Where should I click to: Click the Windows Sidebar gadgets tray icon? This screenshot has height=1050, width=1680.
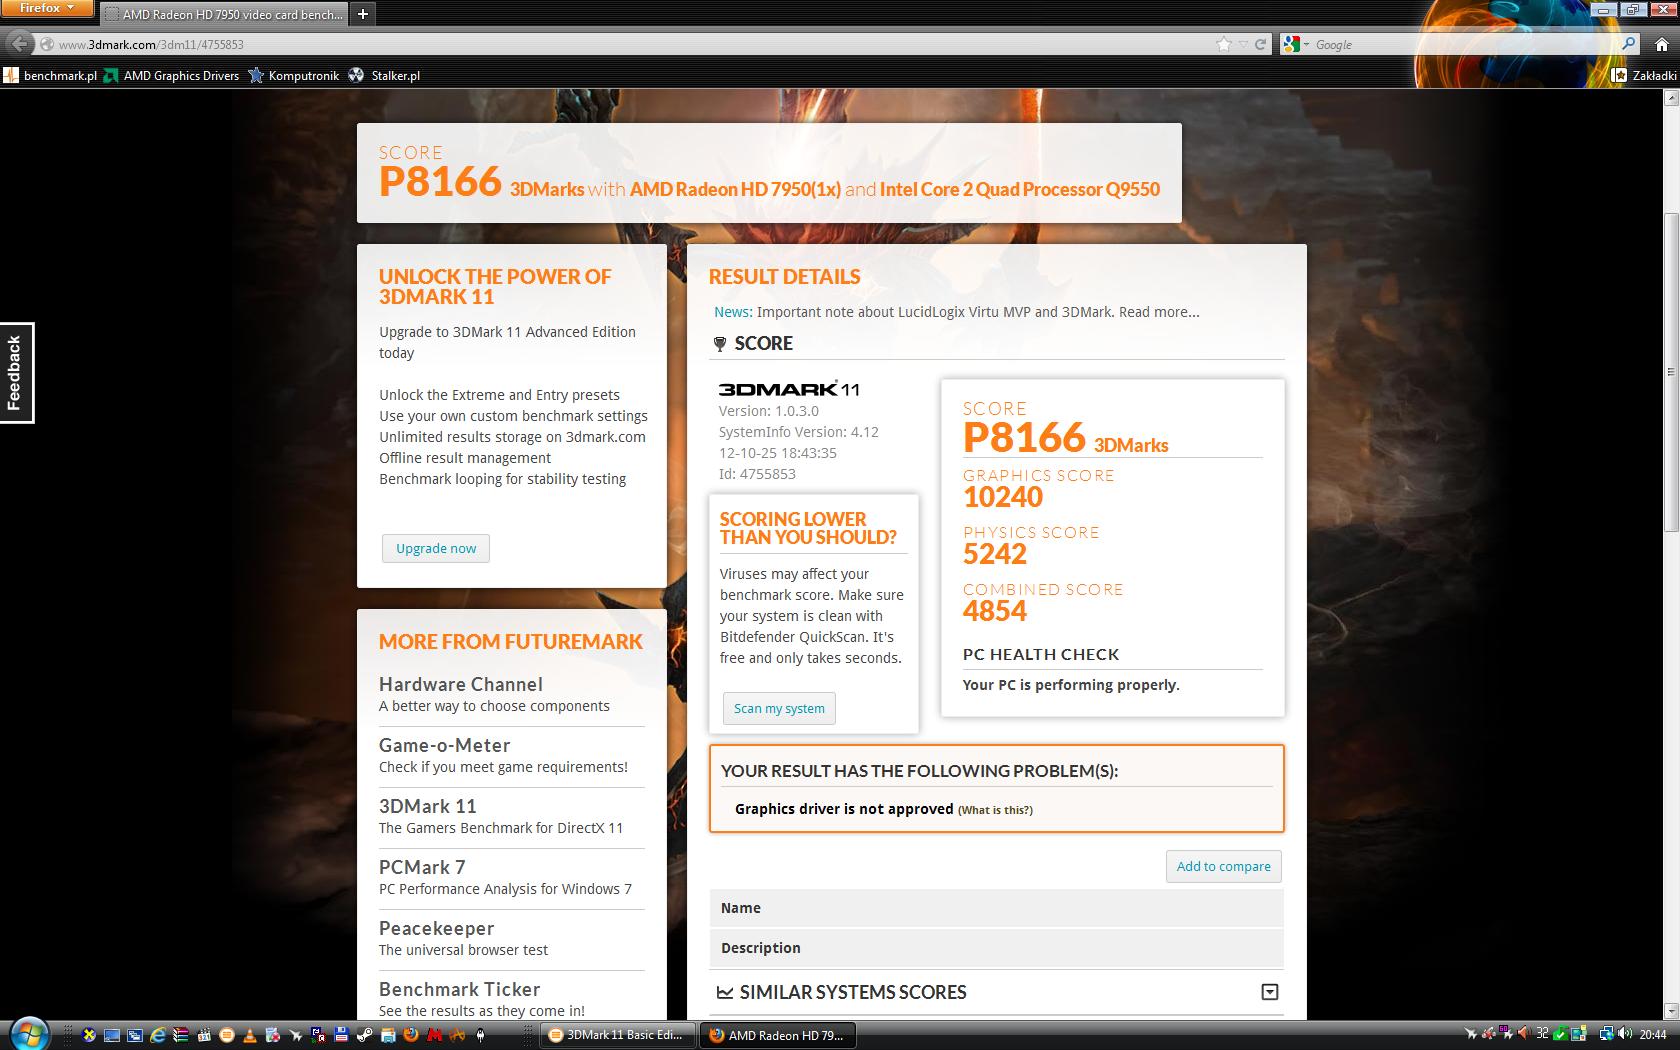[1579, 1034]
